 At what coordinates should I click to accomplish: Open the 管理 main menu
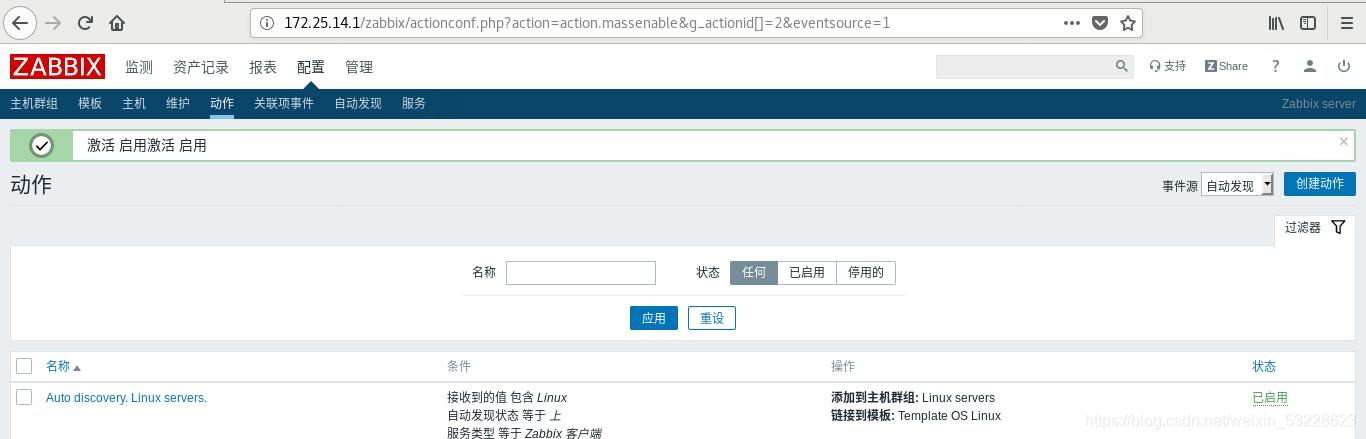click(359, 67)
